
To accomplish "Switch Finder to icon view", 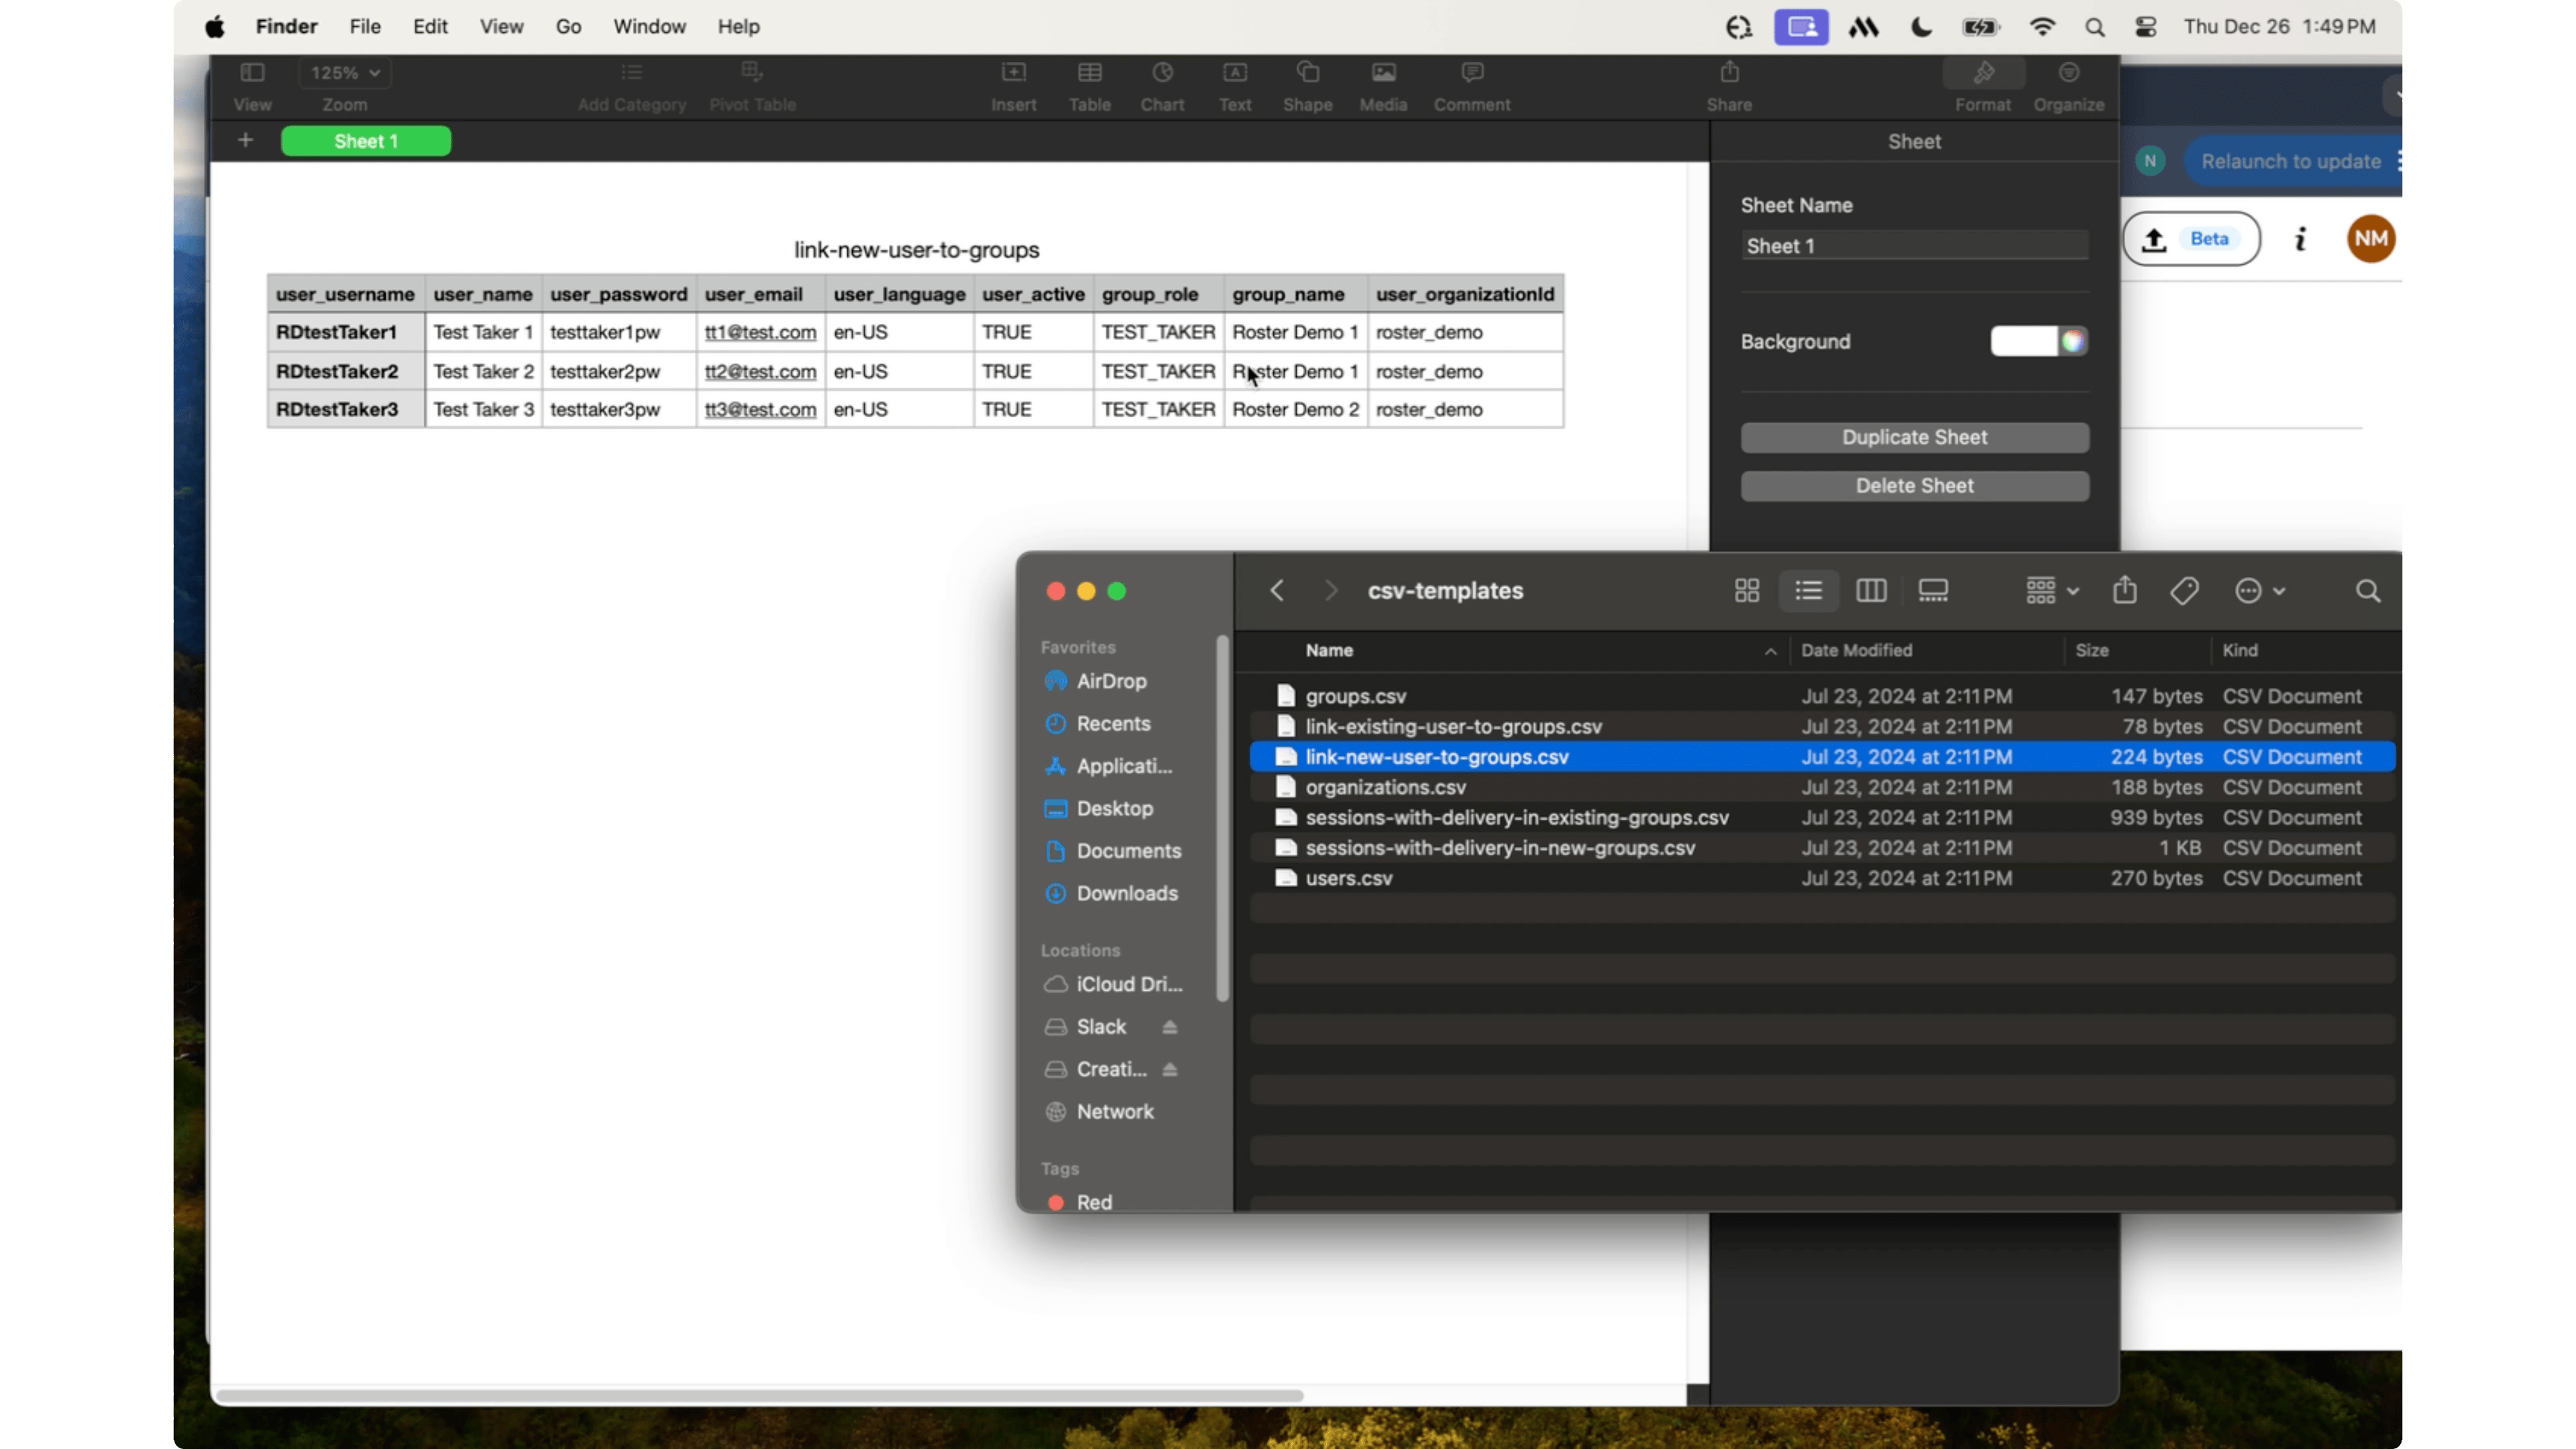I will click(1747, 591).
